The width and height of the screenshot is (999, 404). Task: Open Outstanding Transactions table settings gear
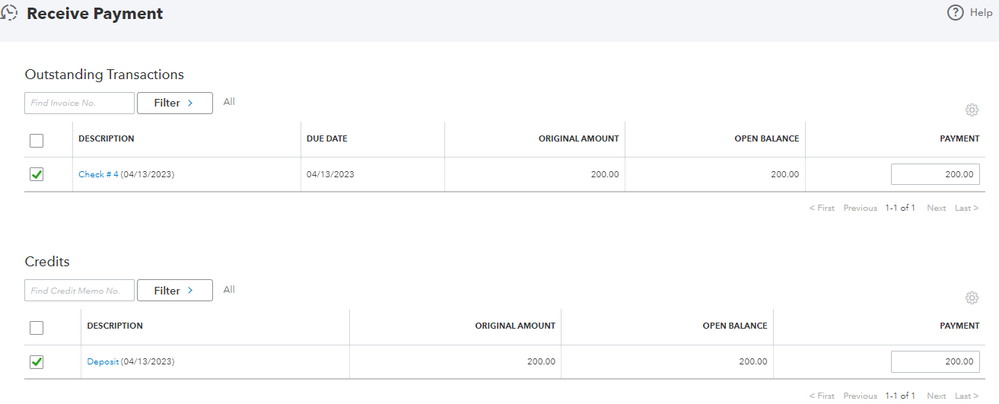pyautogui.click(x=971, y=110)
